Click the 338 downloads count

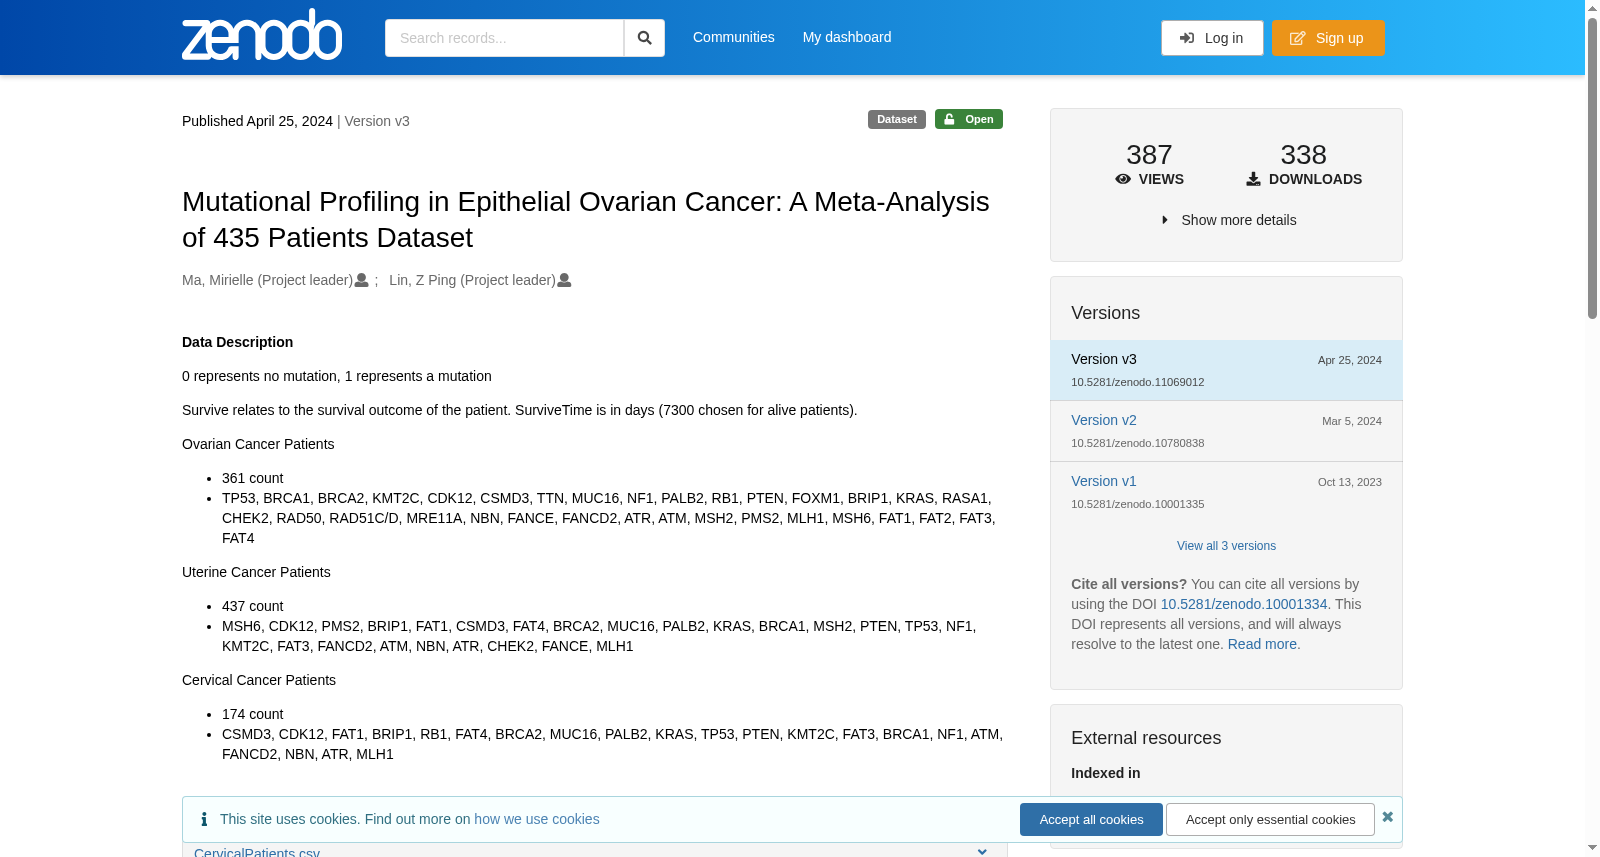1303,155
